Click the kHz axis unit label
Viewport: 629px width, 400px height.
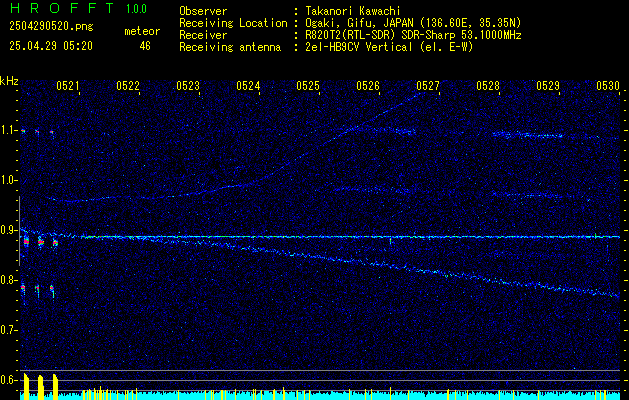(x=9, y=81)
